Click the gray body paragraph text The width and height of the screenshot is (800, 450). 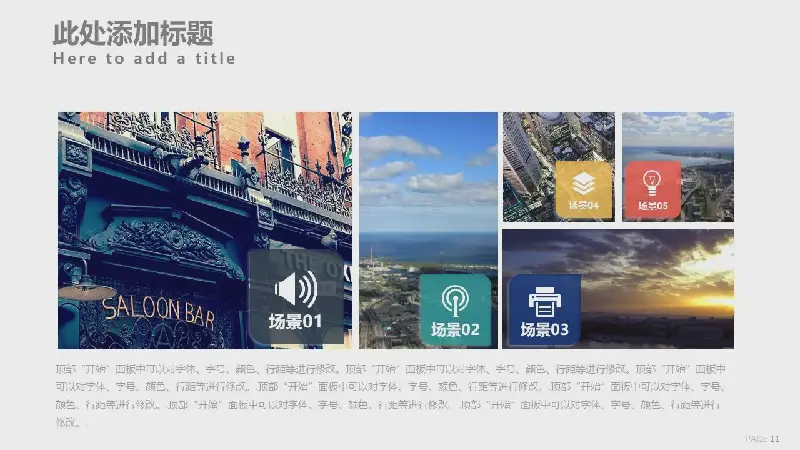pyautogui.click(x=391, y=395)
